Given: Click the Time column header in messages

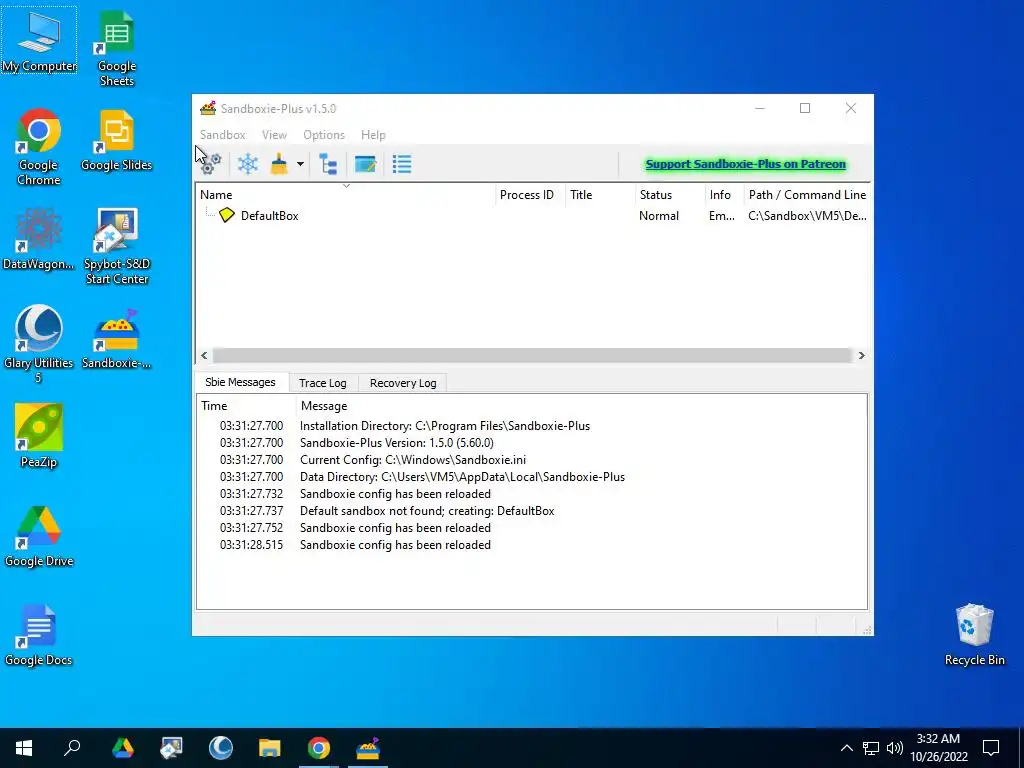Looking at the screenshot, I should [x=247, y=406].
